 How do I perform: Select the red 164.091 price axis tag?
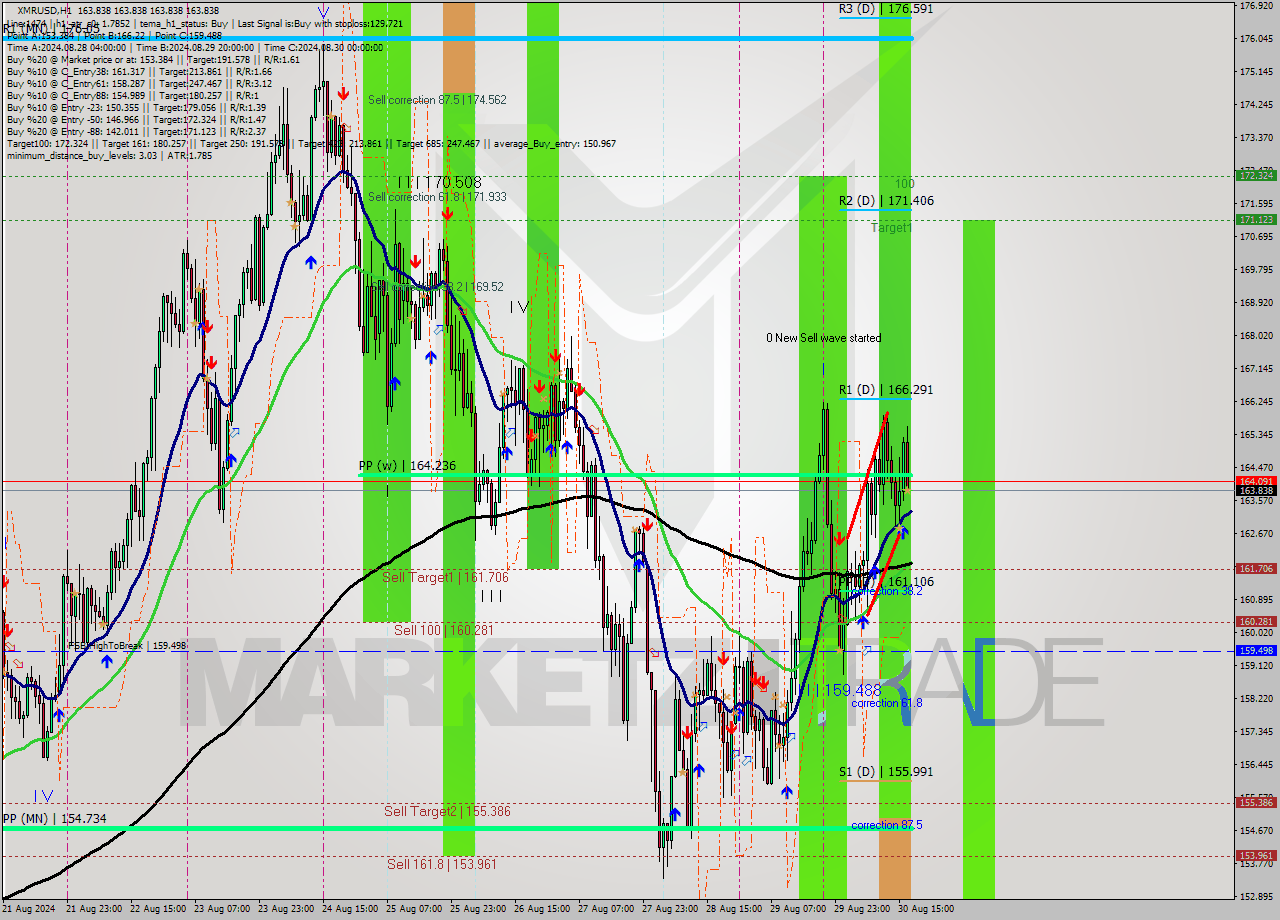pyautogui.click(x=1255, y=481)
